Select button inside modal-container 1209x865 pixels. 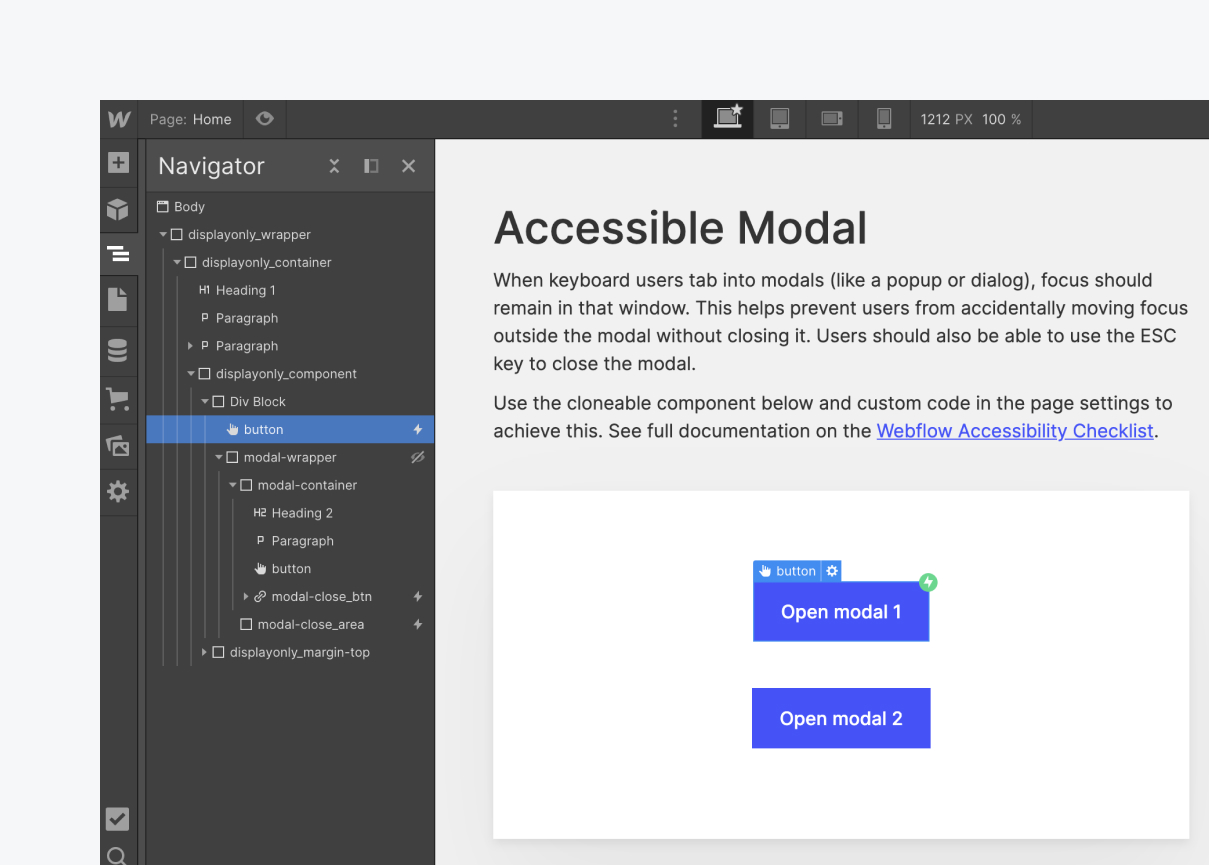click(x=290, y=569)
